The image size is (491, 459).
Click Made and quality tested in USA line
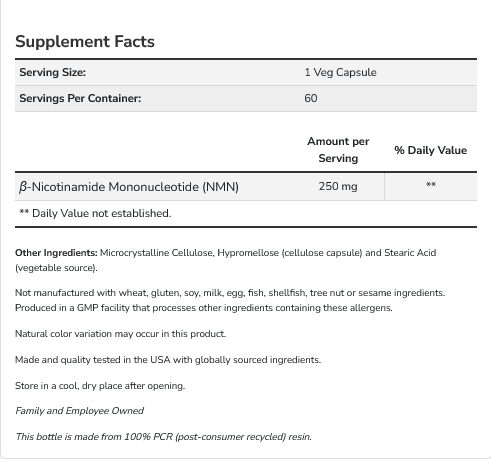(x=168, y=360)
